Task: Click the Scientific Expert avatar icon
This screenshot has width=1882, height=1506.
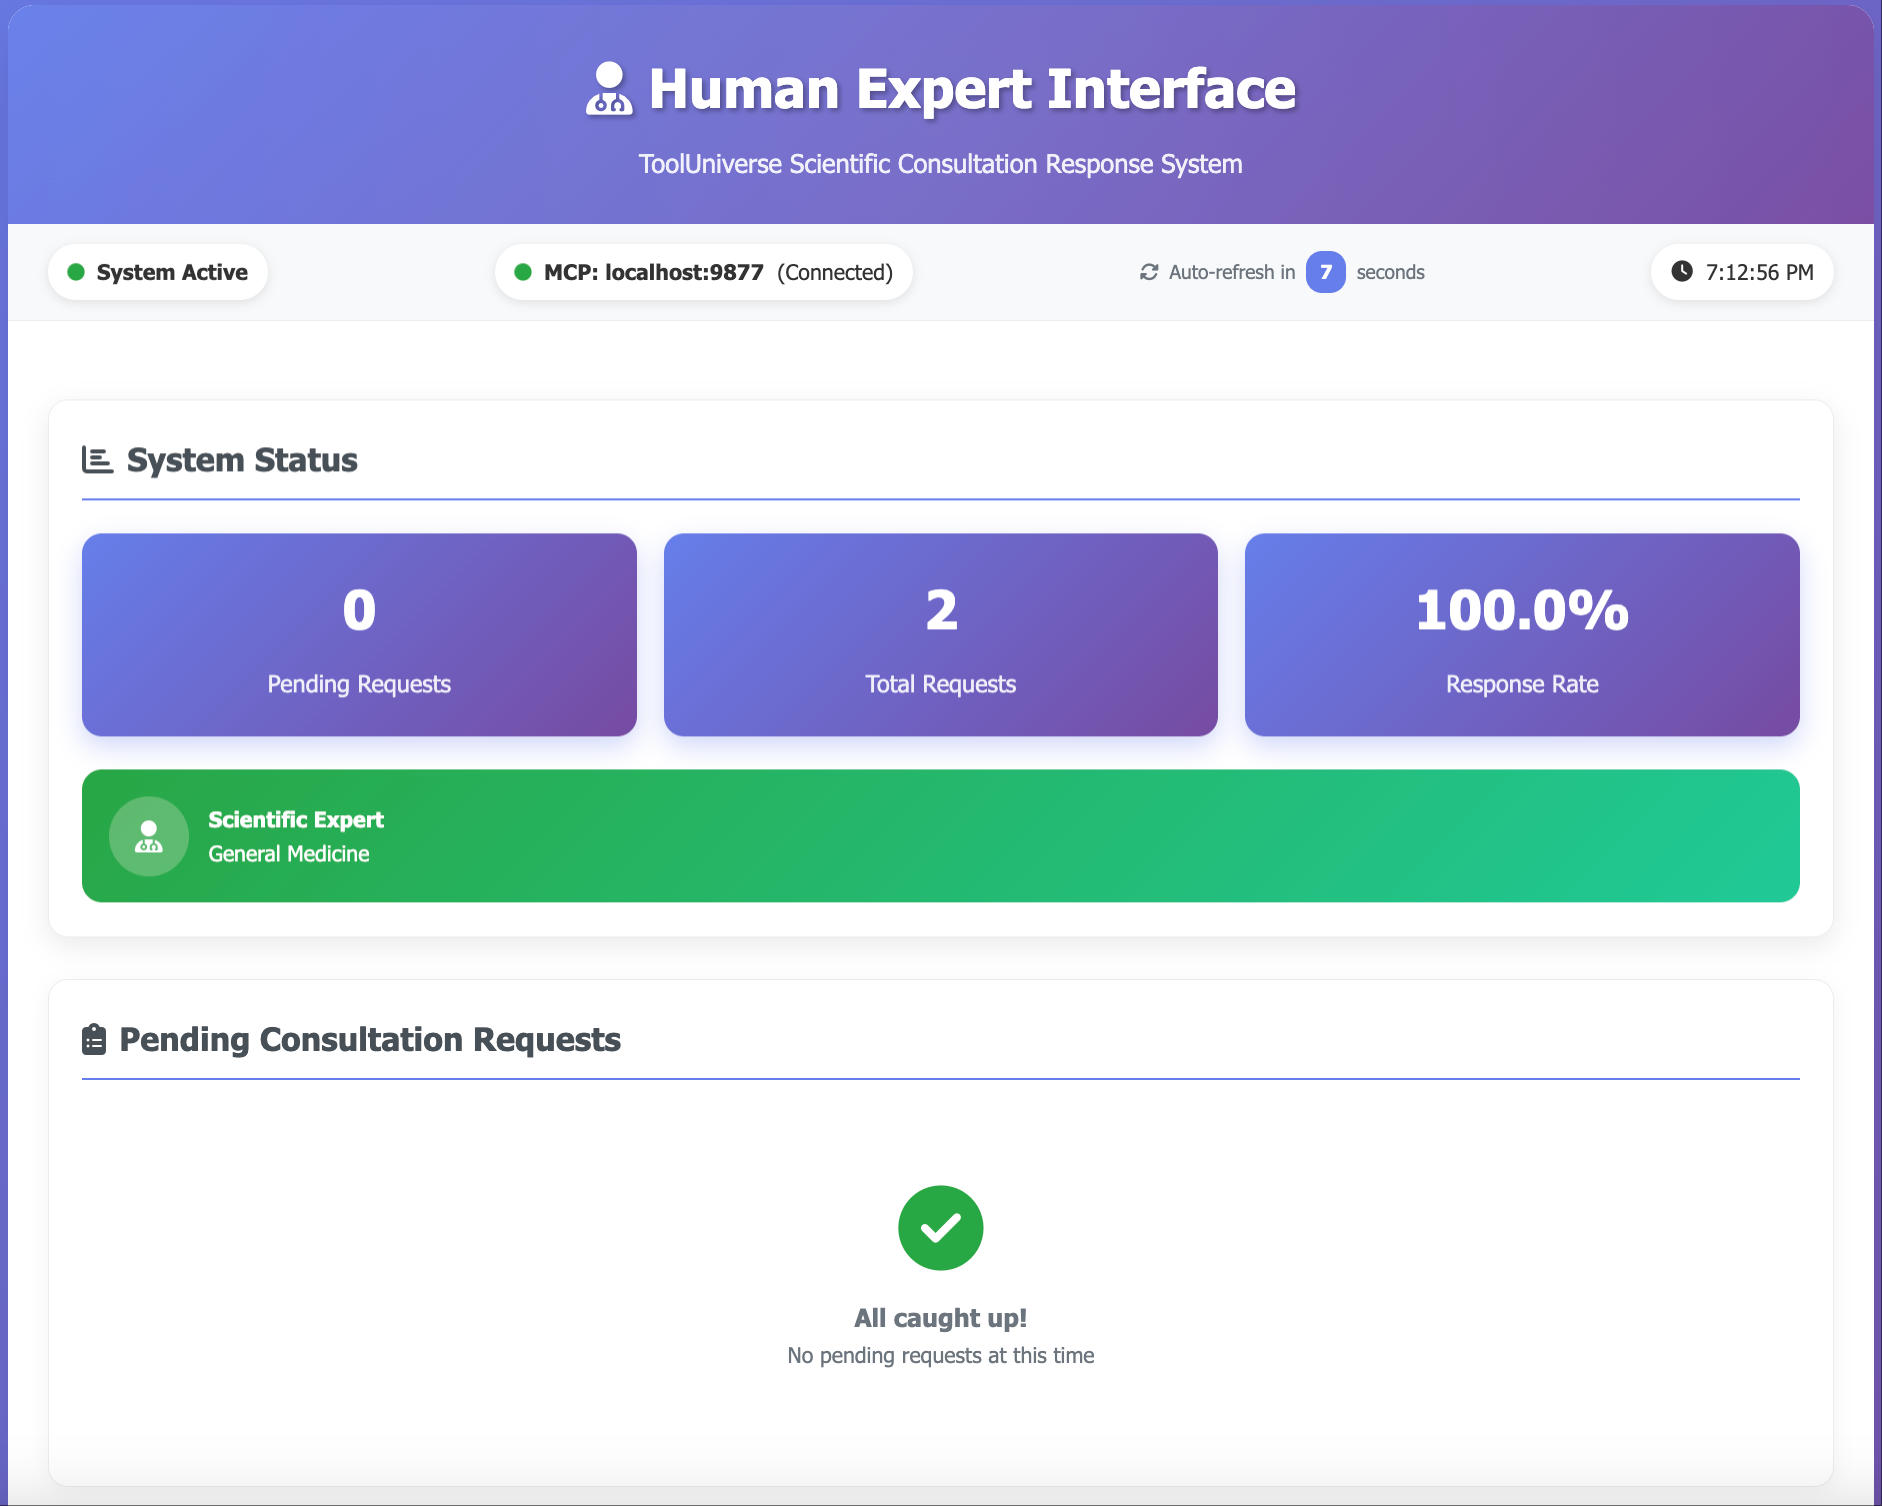Action: [148, 836]
